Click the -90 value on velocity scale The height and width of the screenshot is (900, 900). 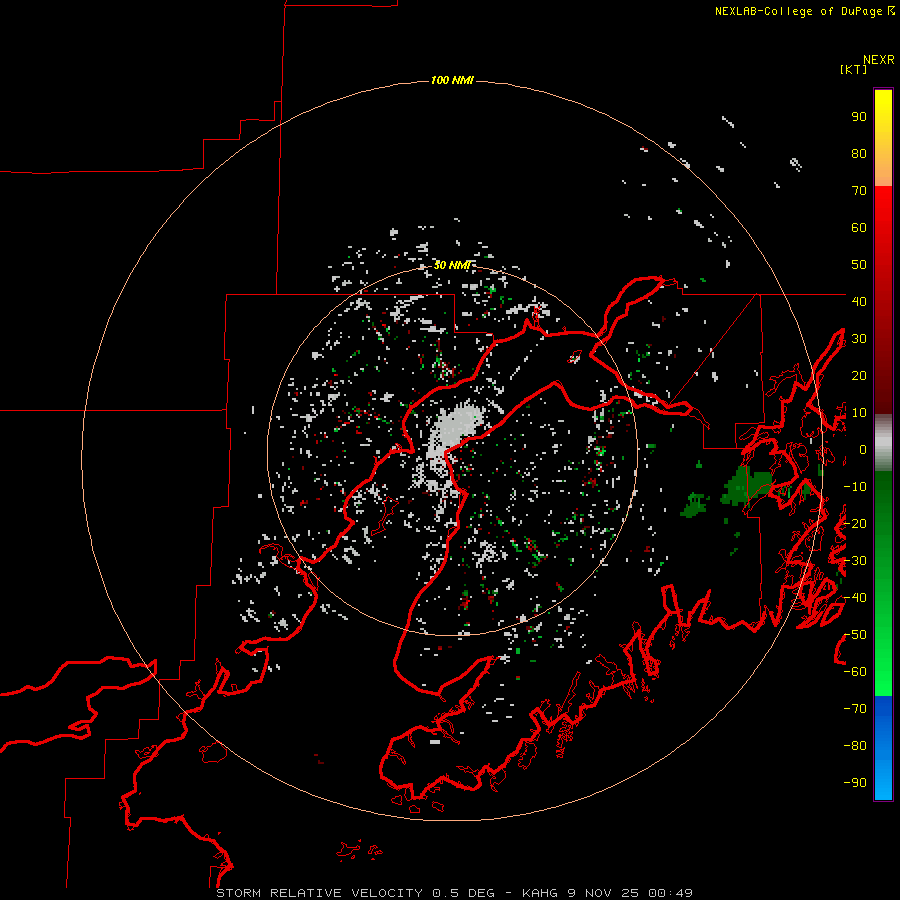click(x=855, y=782)
